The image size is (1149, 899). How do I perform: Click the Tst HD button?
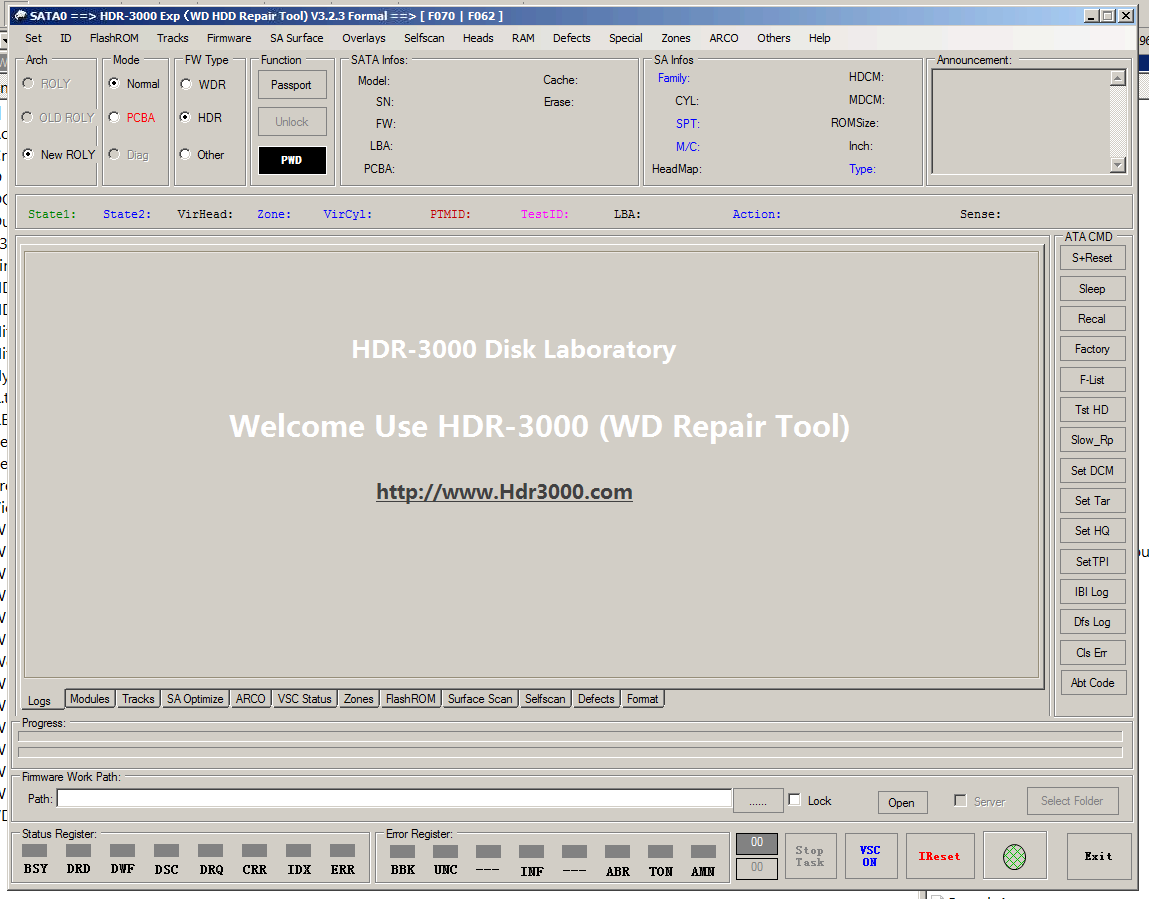[x=1092, y=410]
